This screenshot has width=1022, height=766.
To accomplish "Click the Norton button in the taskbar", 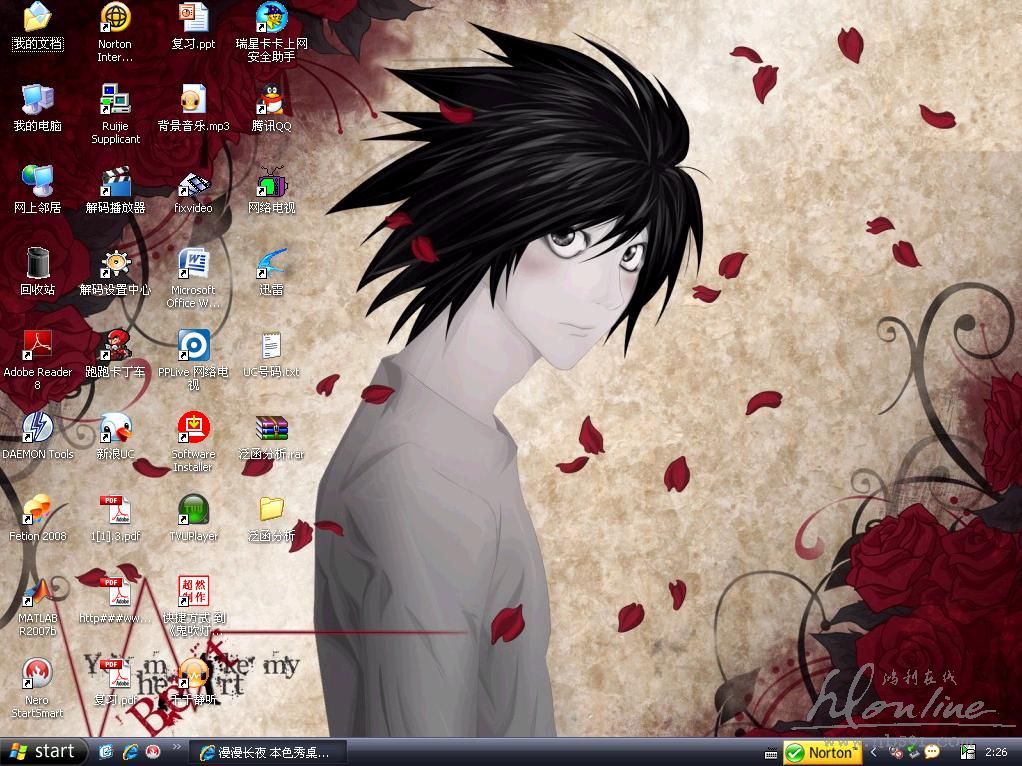I will pos(821,752).
